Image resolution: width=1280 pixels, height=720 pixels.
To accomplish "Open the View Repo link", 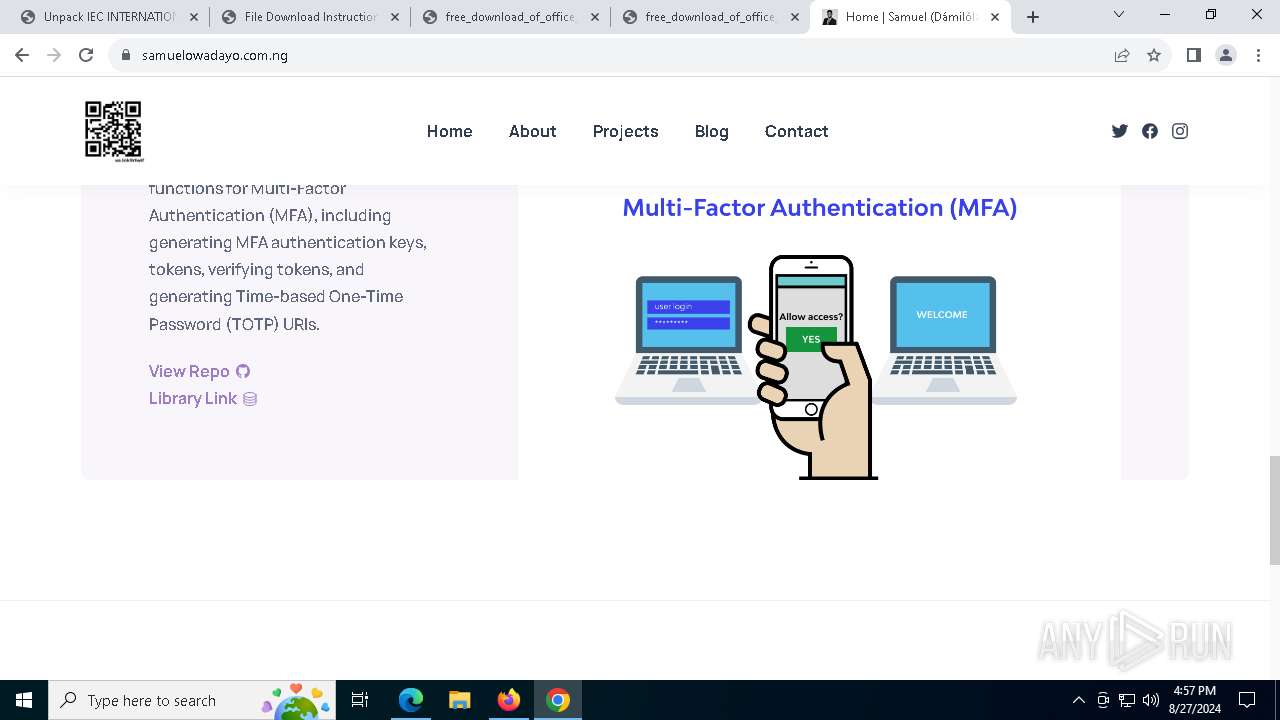I will tap(199, 371).
